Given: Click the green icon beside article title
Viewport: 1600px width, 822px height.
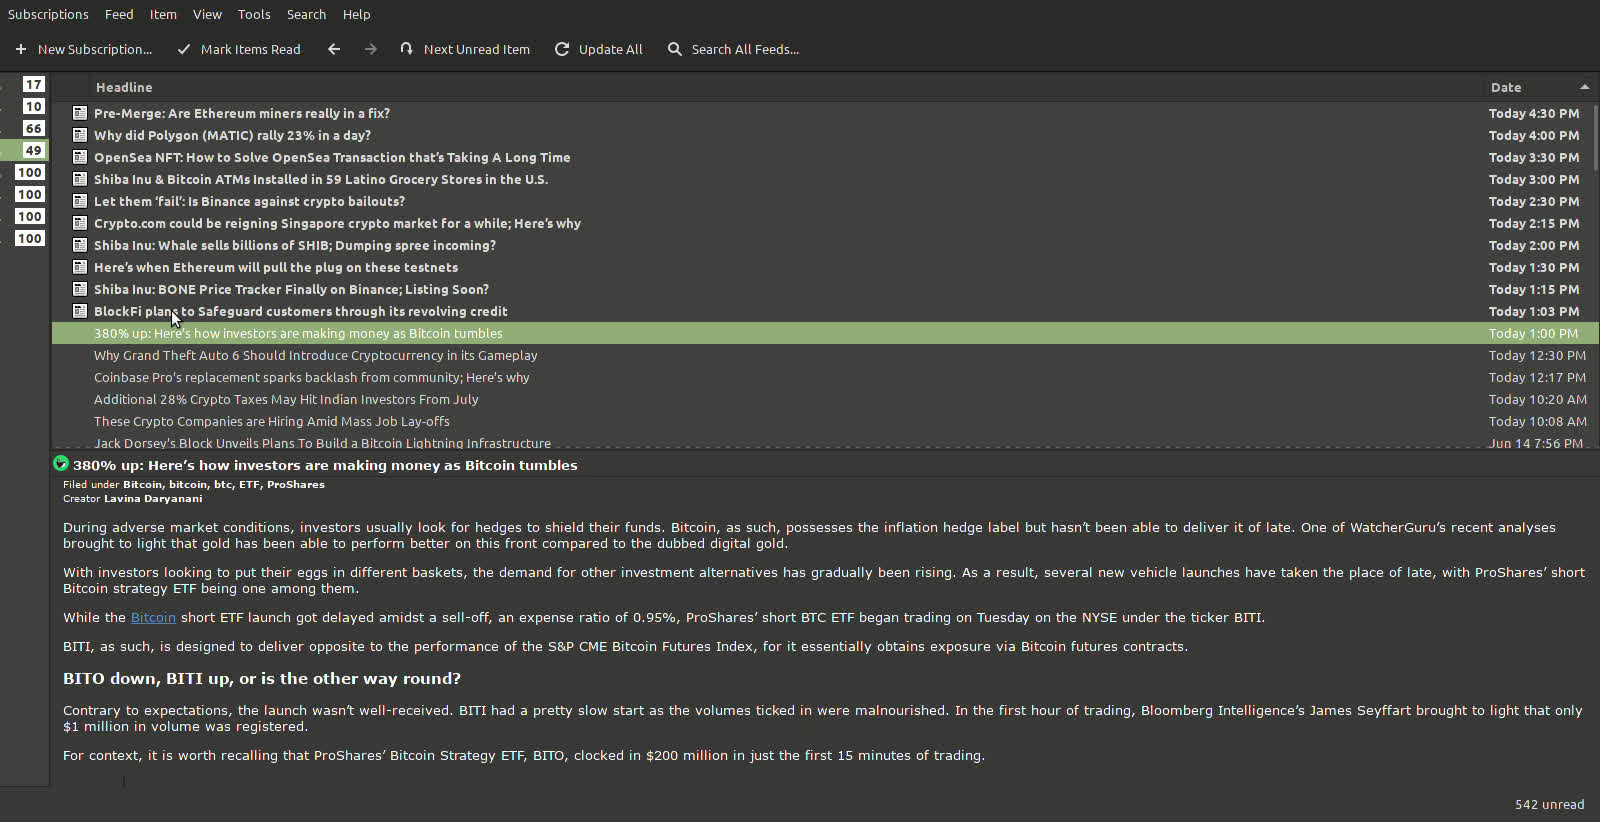Looking at the screenshot, I should (x=61, y=464).
